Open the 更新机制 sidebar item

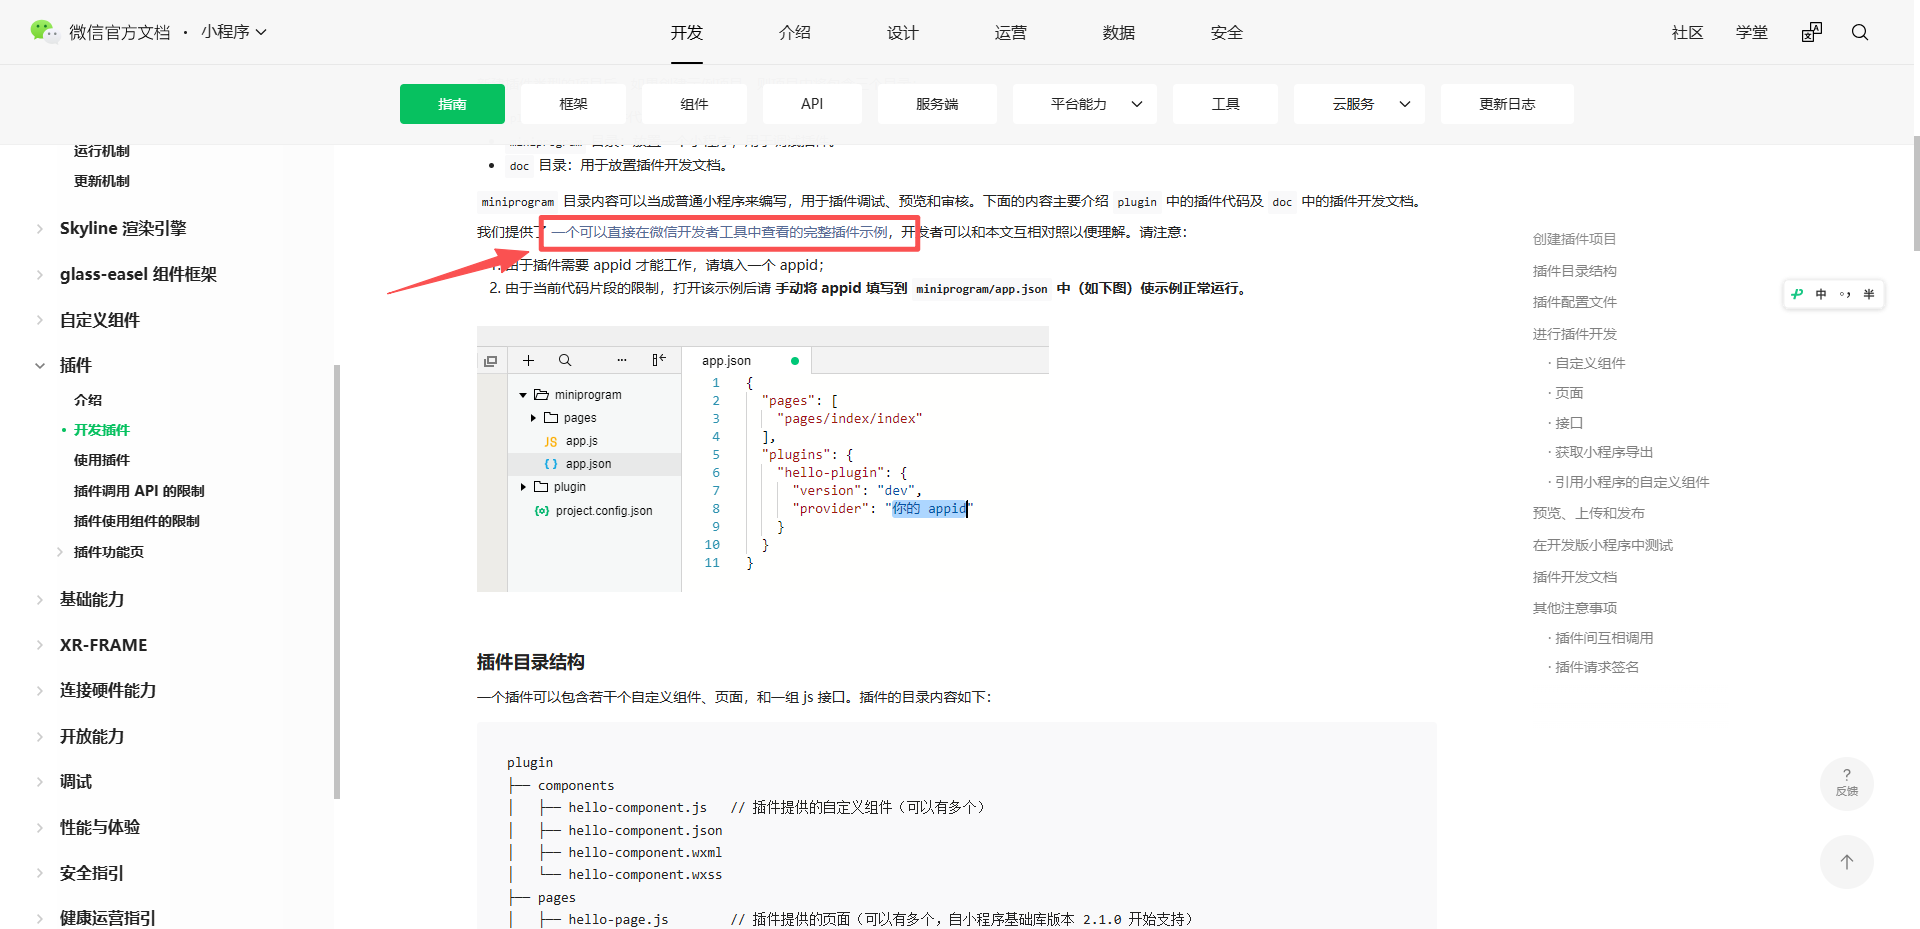pyautogui.click(x=102, y=181)
